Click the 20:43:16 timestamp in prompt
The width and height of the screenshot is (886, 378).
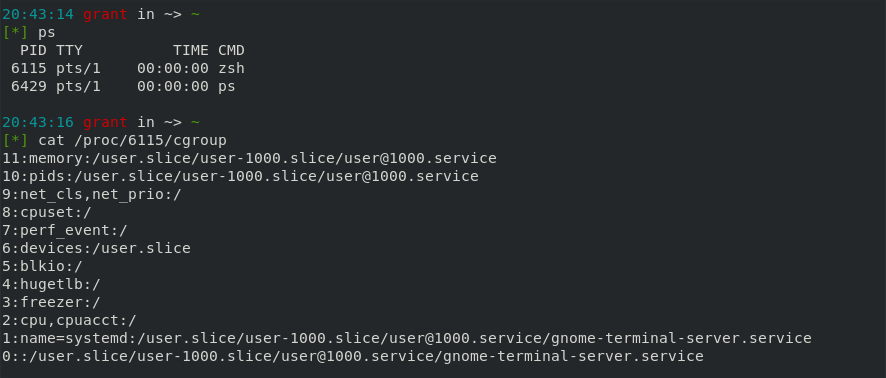click(38, 123)
